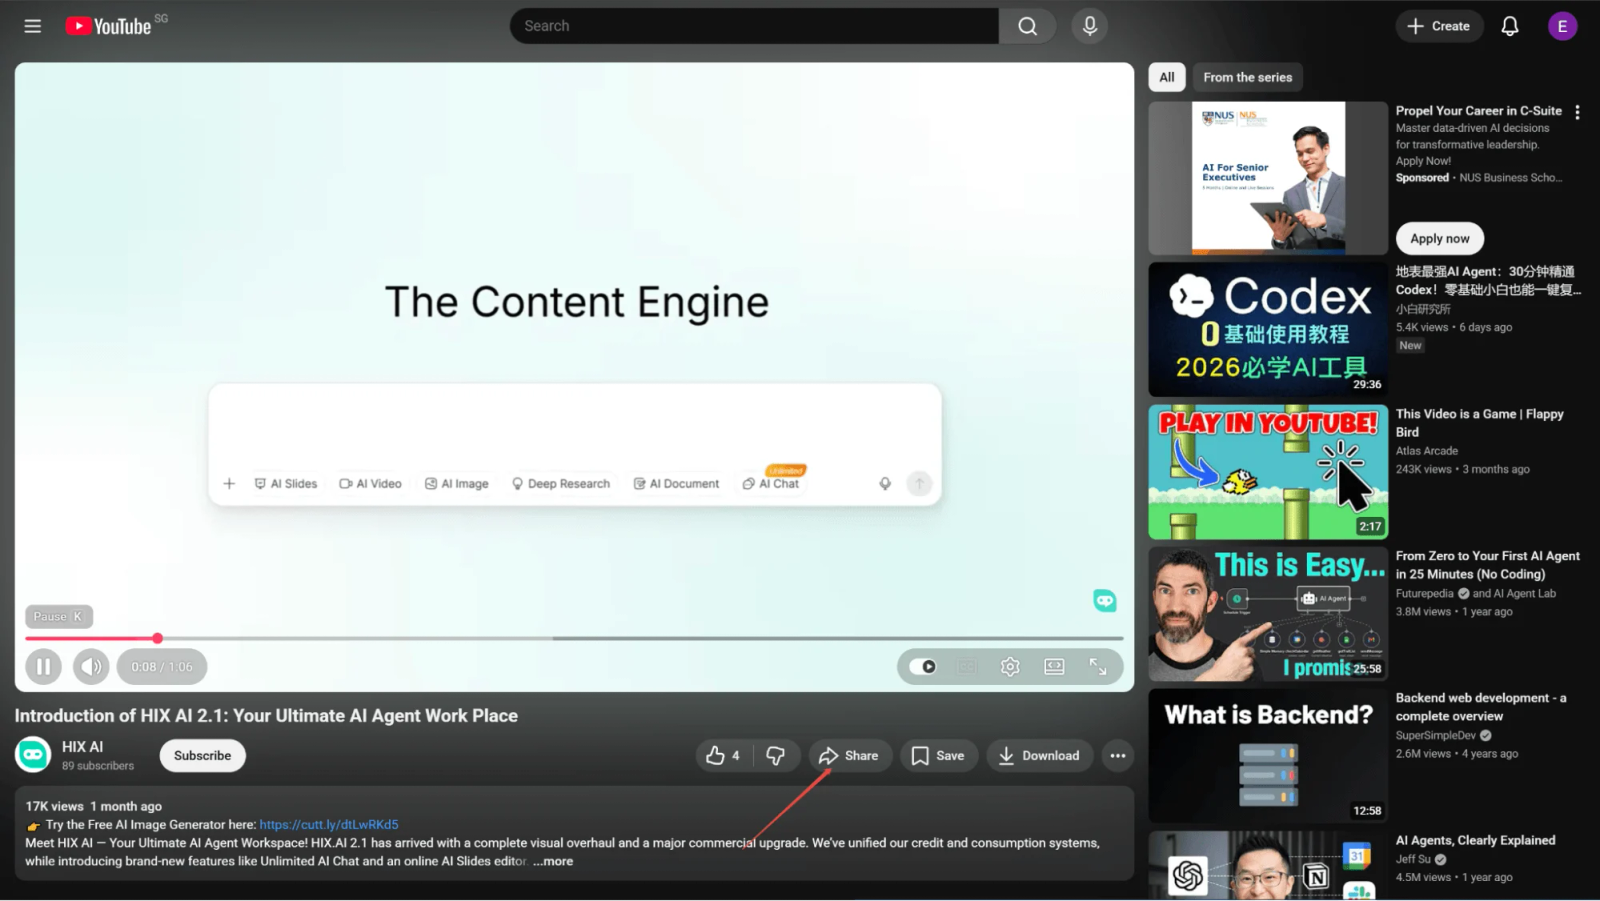Save video to a playlist

pos(938,756)
